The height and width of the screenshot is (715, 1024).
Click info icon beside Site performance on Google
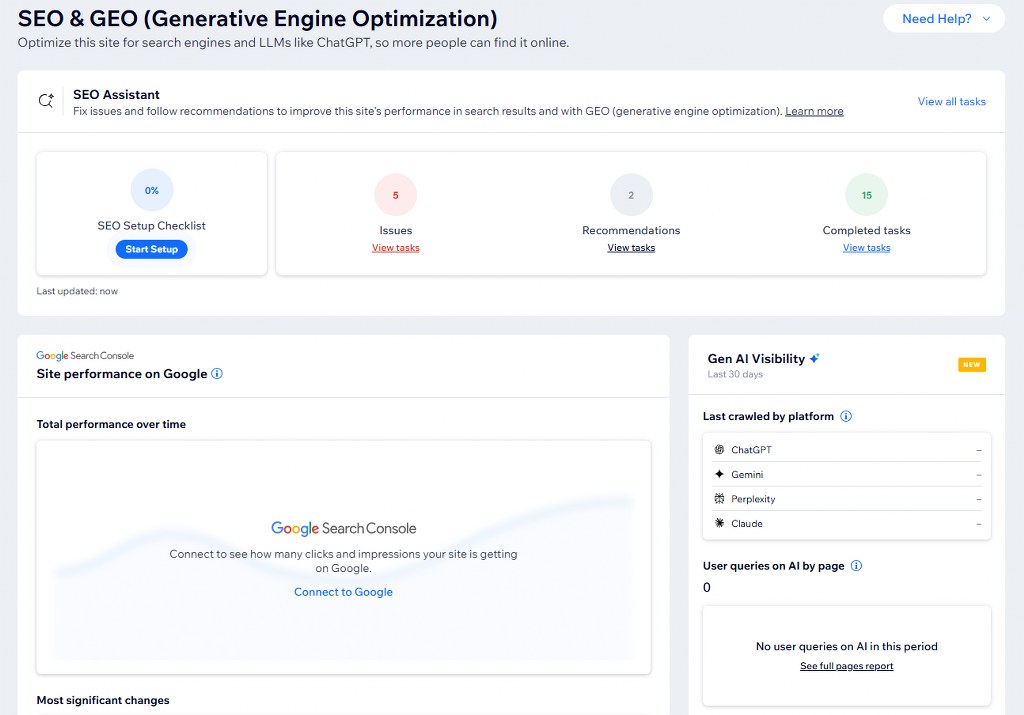point(217,373)
